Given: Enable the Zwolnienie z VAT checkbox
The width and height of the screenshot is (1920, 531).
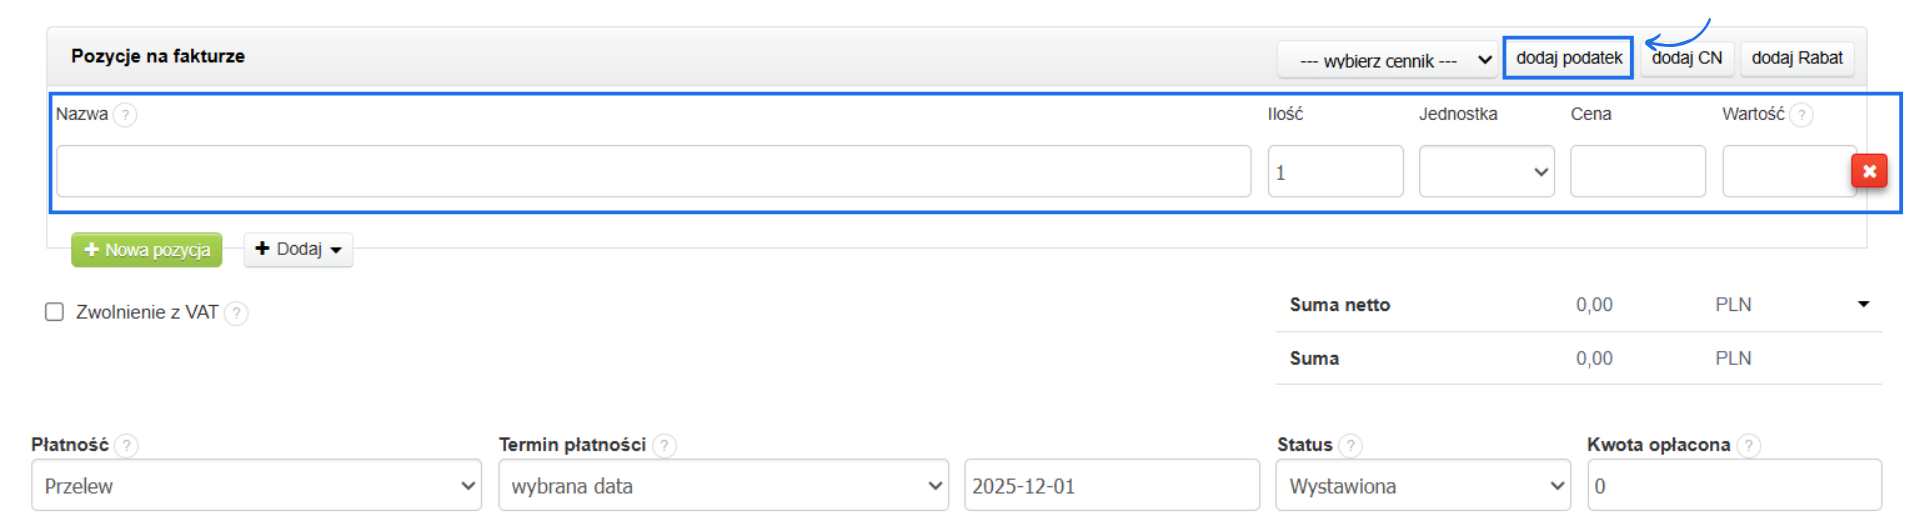Looking at the screenshot, I should click(x=55, y=312).
